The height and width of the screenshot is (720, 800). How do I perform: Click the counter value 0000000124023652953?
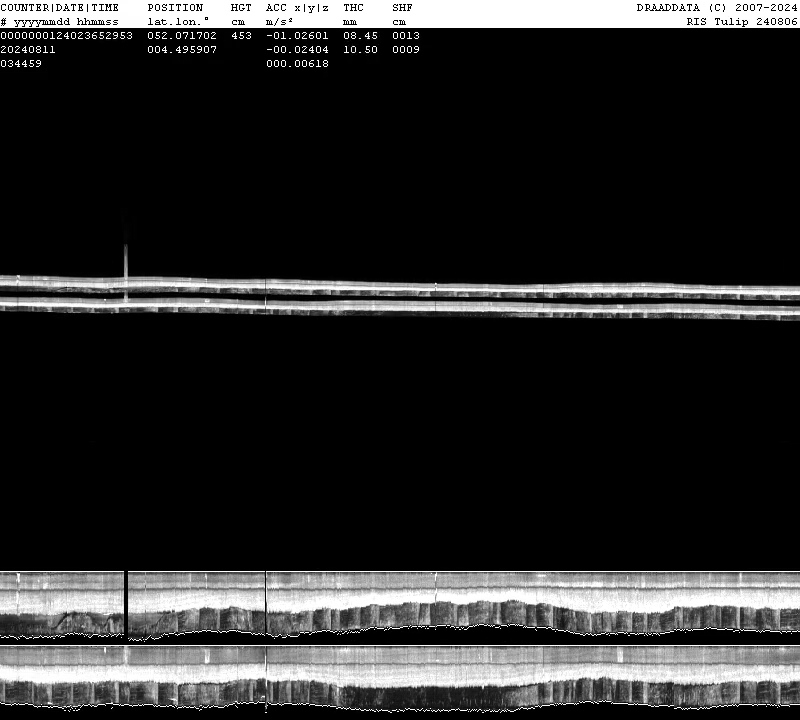(66, 35)
